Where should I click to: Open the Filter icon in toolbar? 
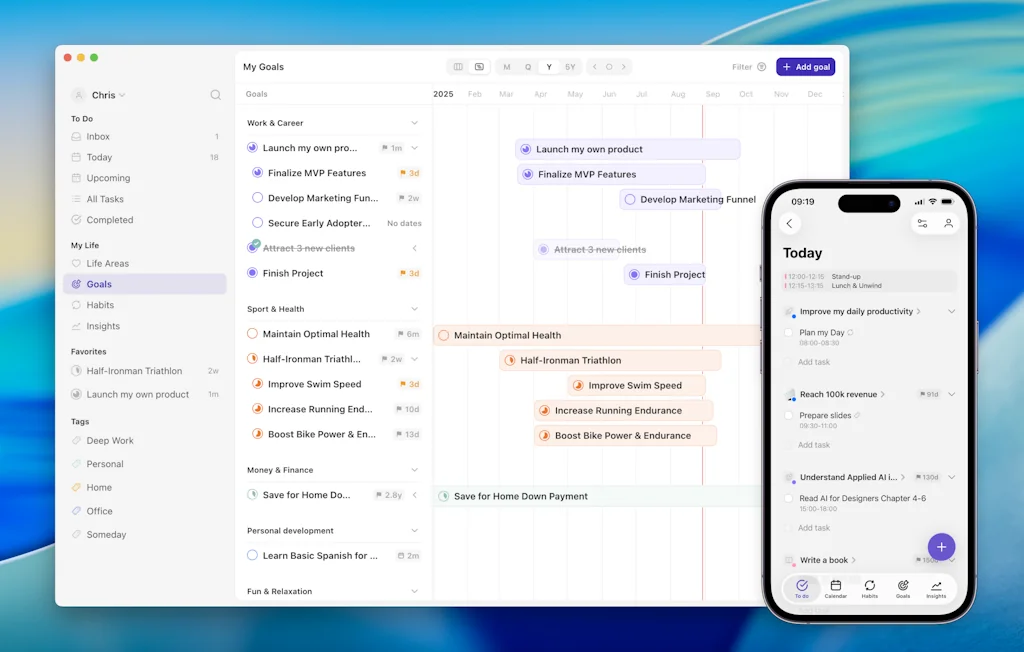(761, 67)
